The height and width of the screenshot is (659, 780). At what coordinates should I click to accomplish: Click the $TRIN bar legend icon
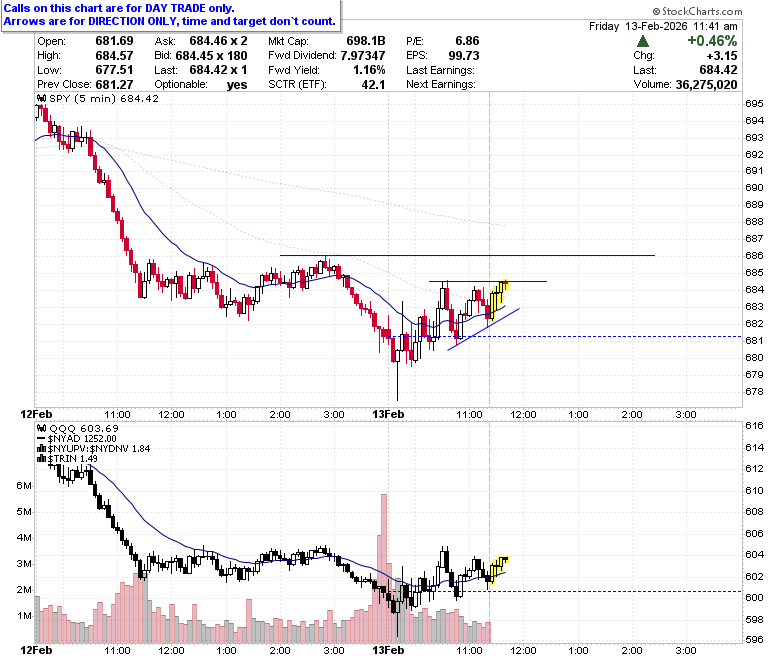click(42, 459)
